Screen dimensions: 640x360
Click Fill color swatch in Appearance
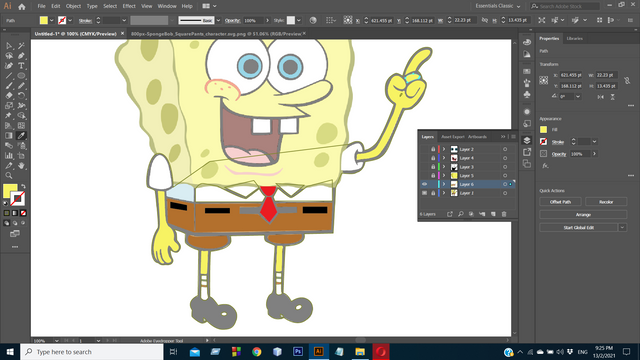pos(543,129)
